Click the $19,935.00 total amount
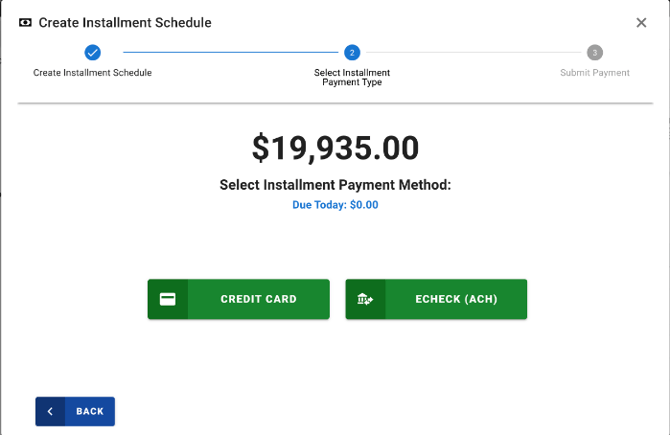 pyautogui.click(x=335, y=148)
